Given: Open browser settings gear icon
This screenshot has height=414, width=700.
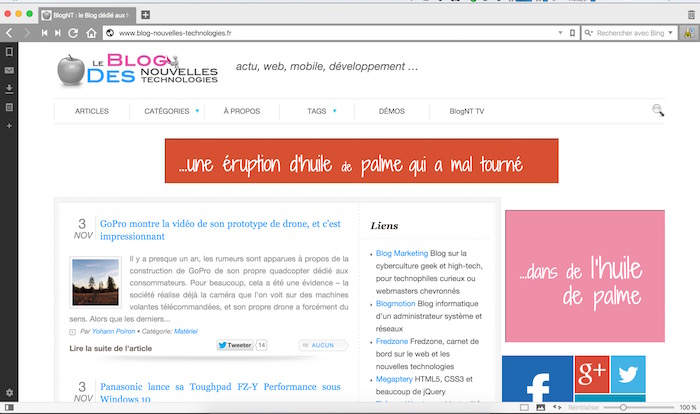Looking at the screenshot, I should [9, 392].
